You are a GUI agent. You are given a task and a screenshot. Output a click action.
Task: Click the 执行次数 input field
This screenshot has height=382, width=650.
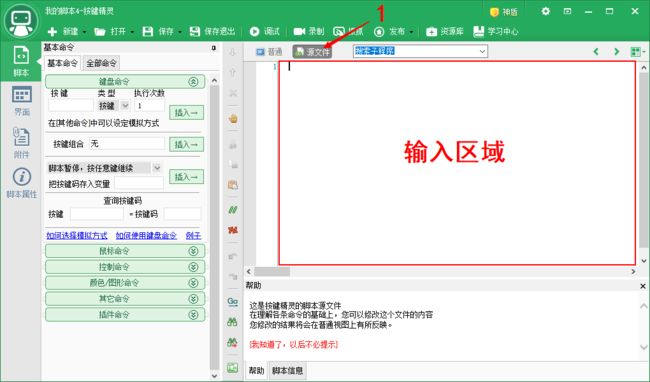[149, 106]
